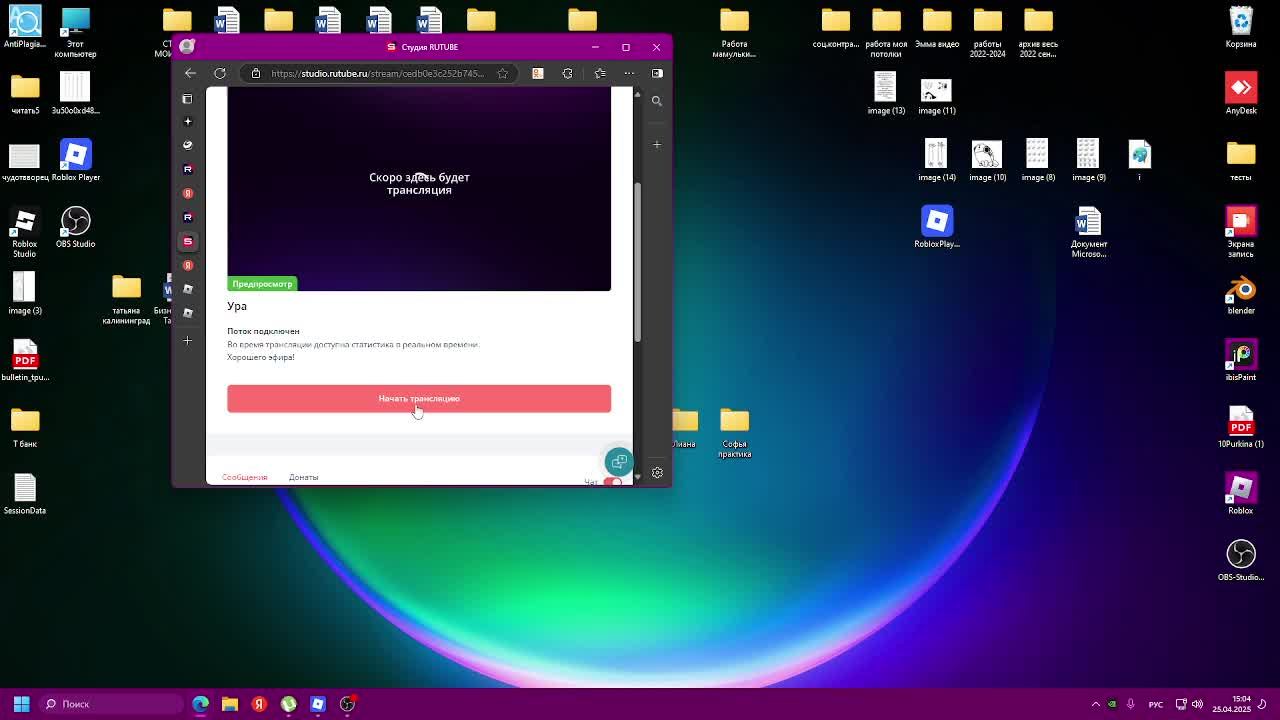Click the plus icon in right sidebar
The width and height of the screenshot is (1280, 720).
coord(657,145)
